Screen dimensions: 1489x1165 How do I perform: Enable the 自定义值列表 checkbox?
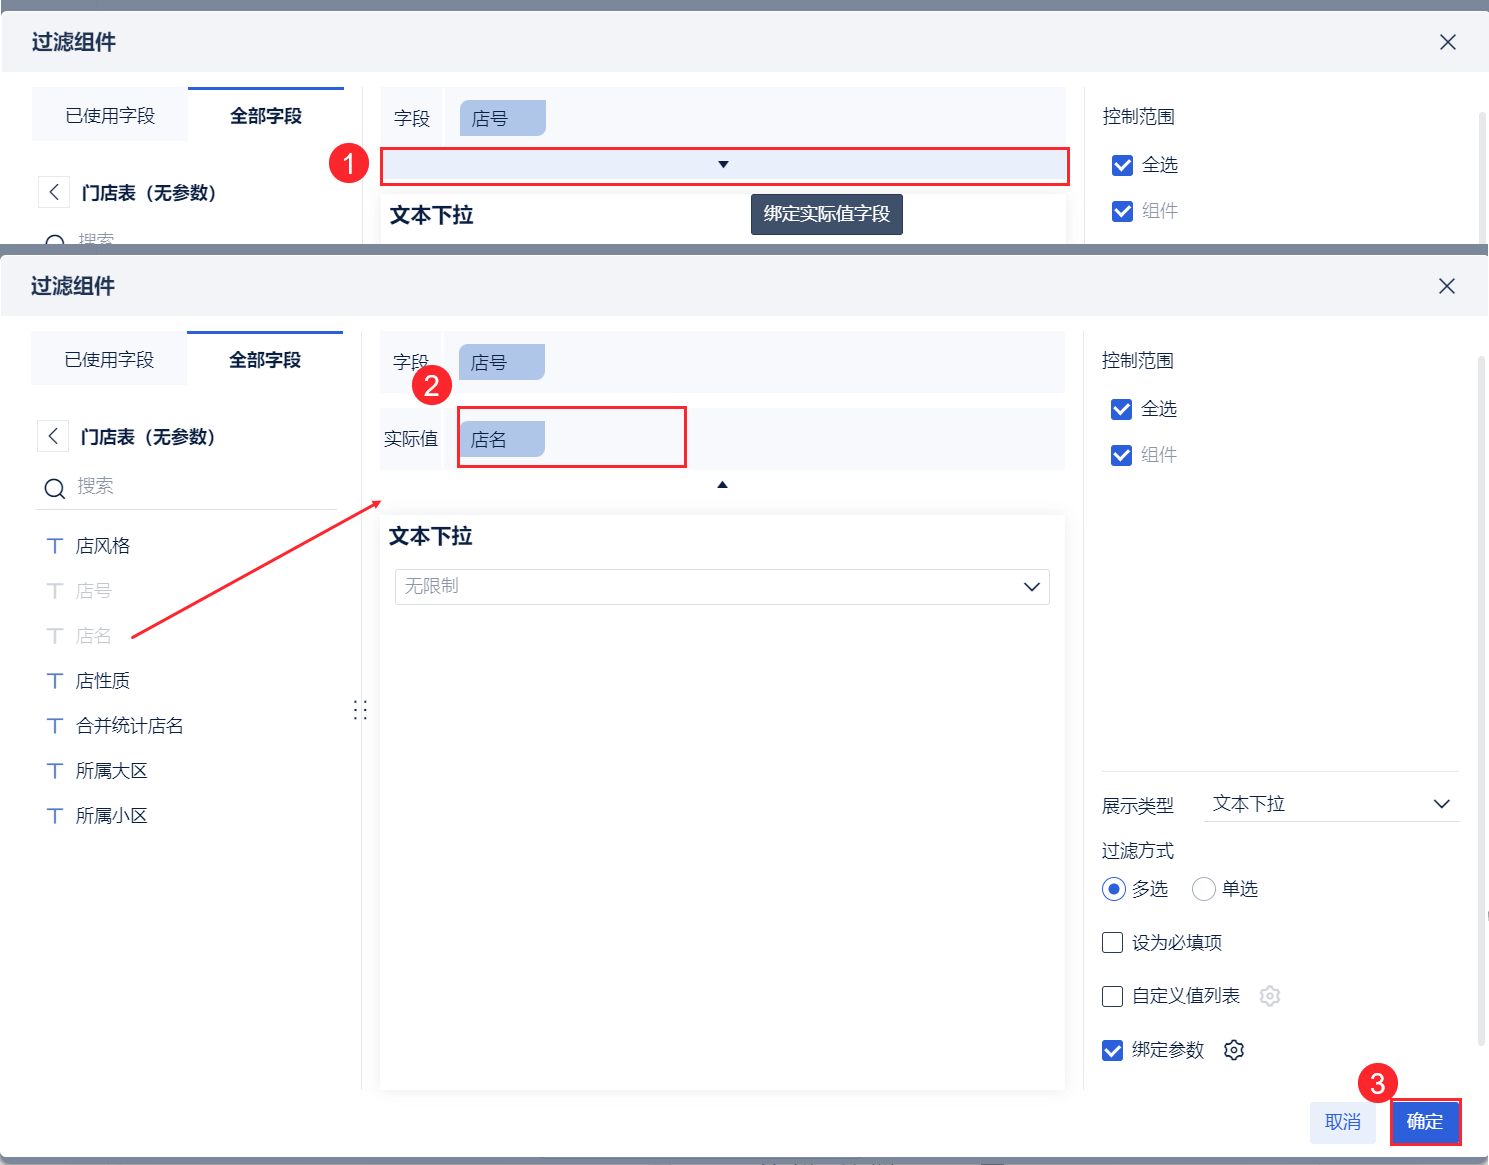point(1112,996)
